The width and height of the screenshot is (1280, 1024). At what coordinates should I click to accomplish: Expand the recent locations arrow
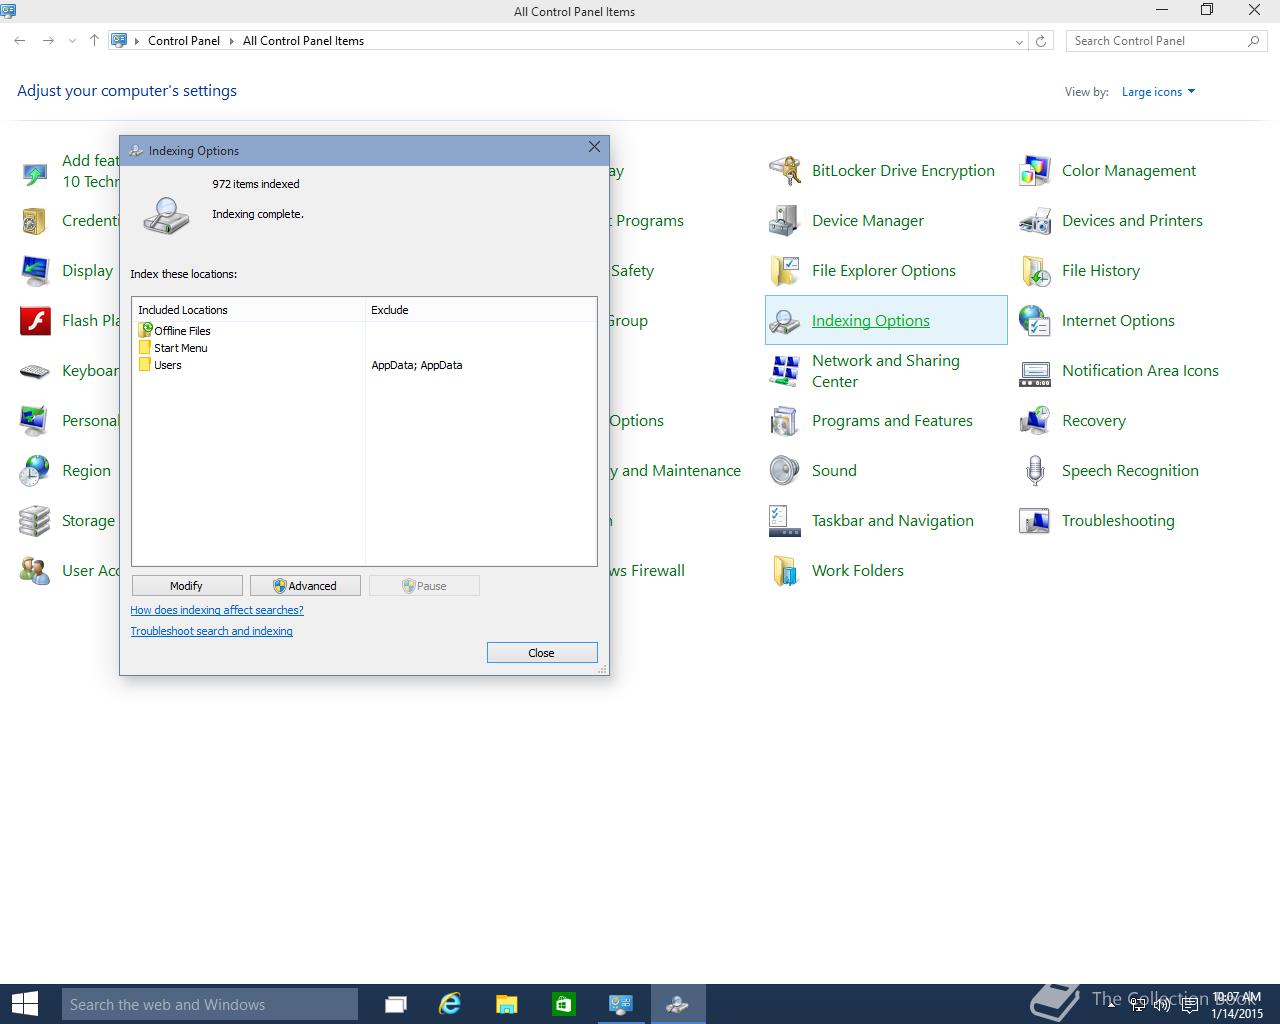click(72, 41)
